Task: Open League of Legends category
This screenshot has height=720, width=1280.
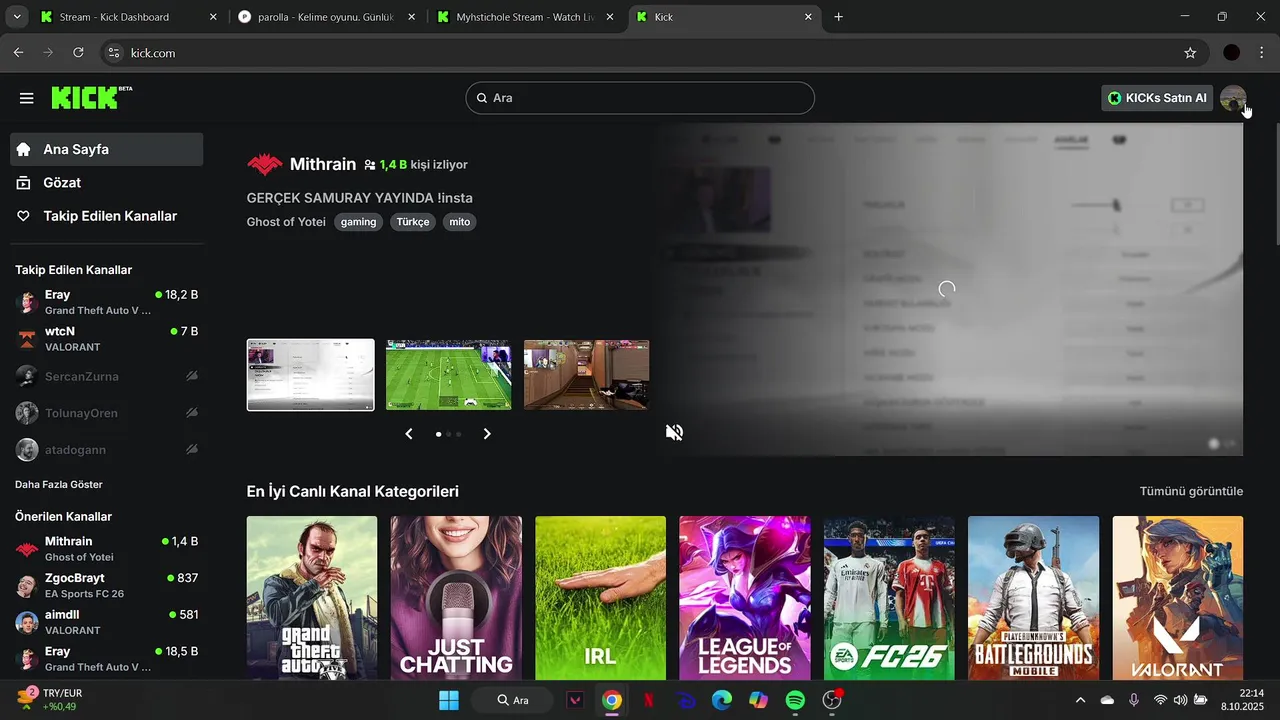Action: 745,598
